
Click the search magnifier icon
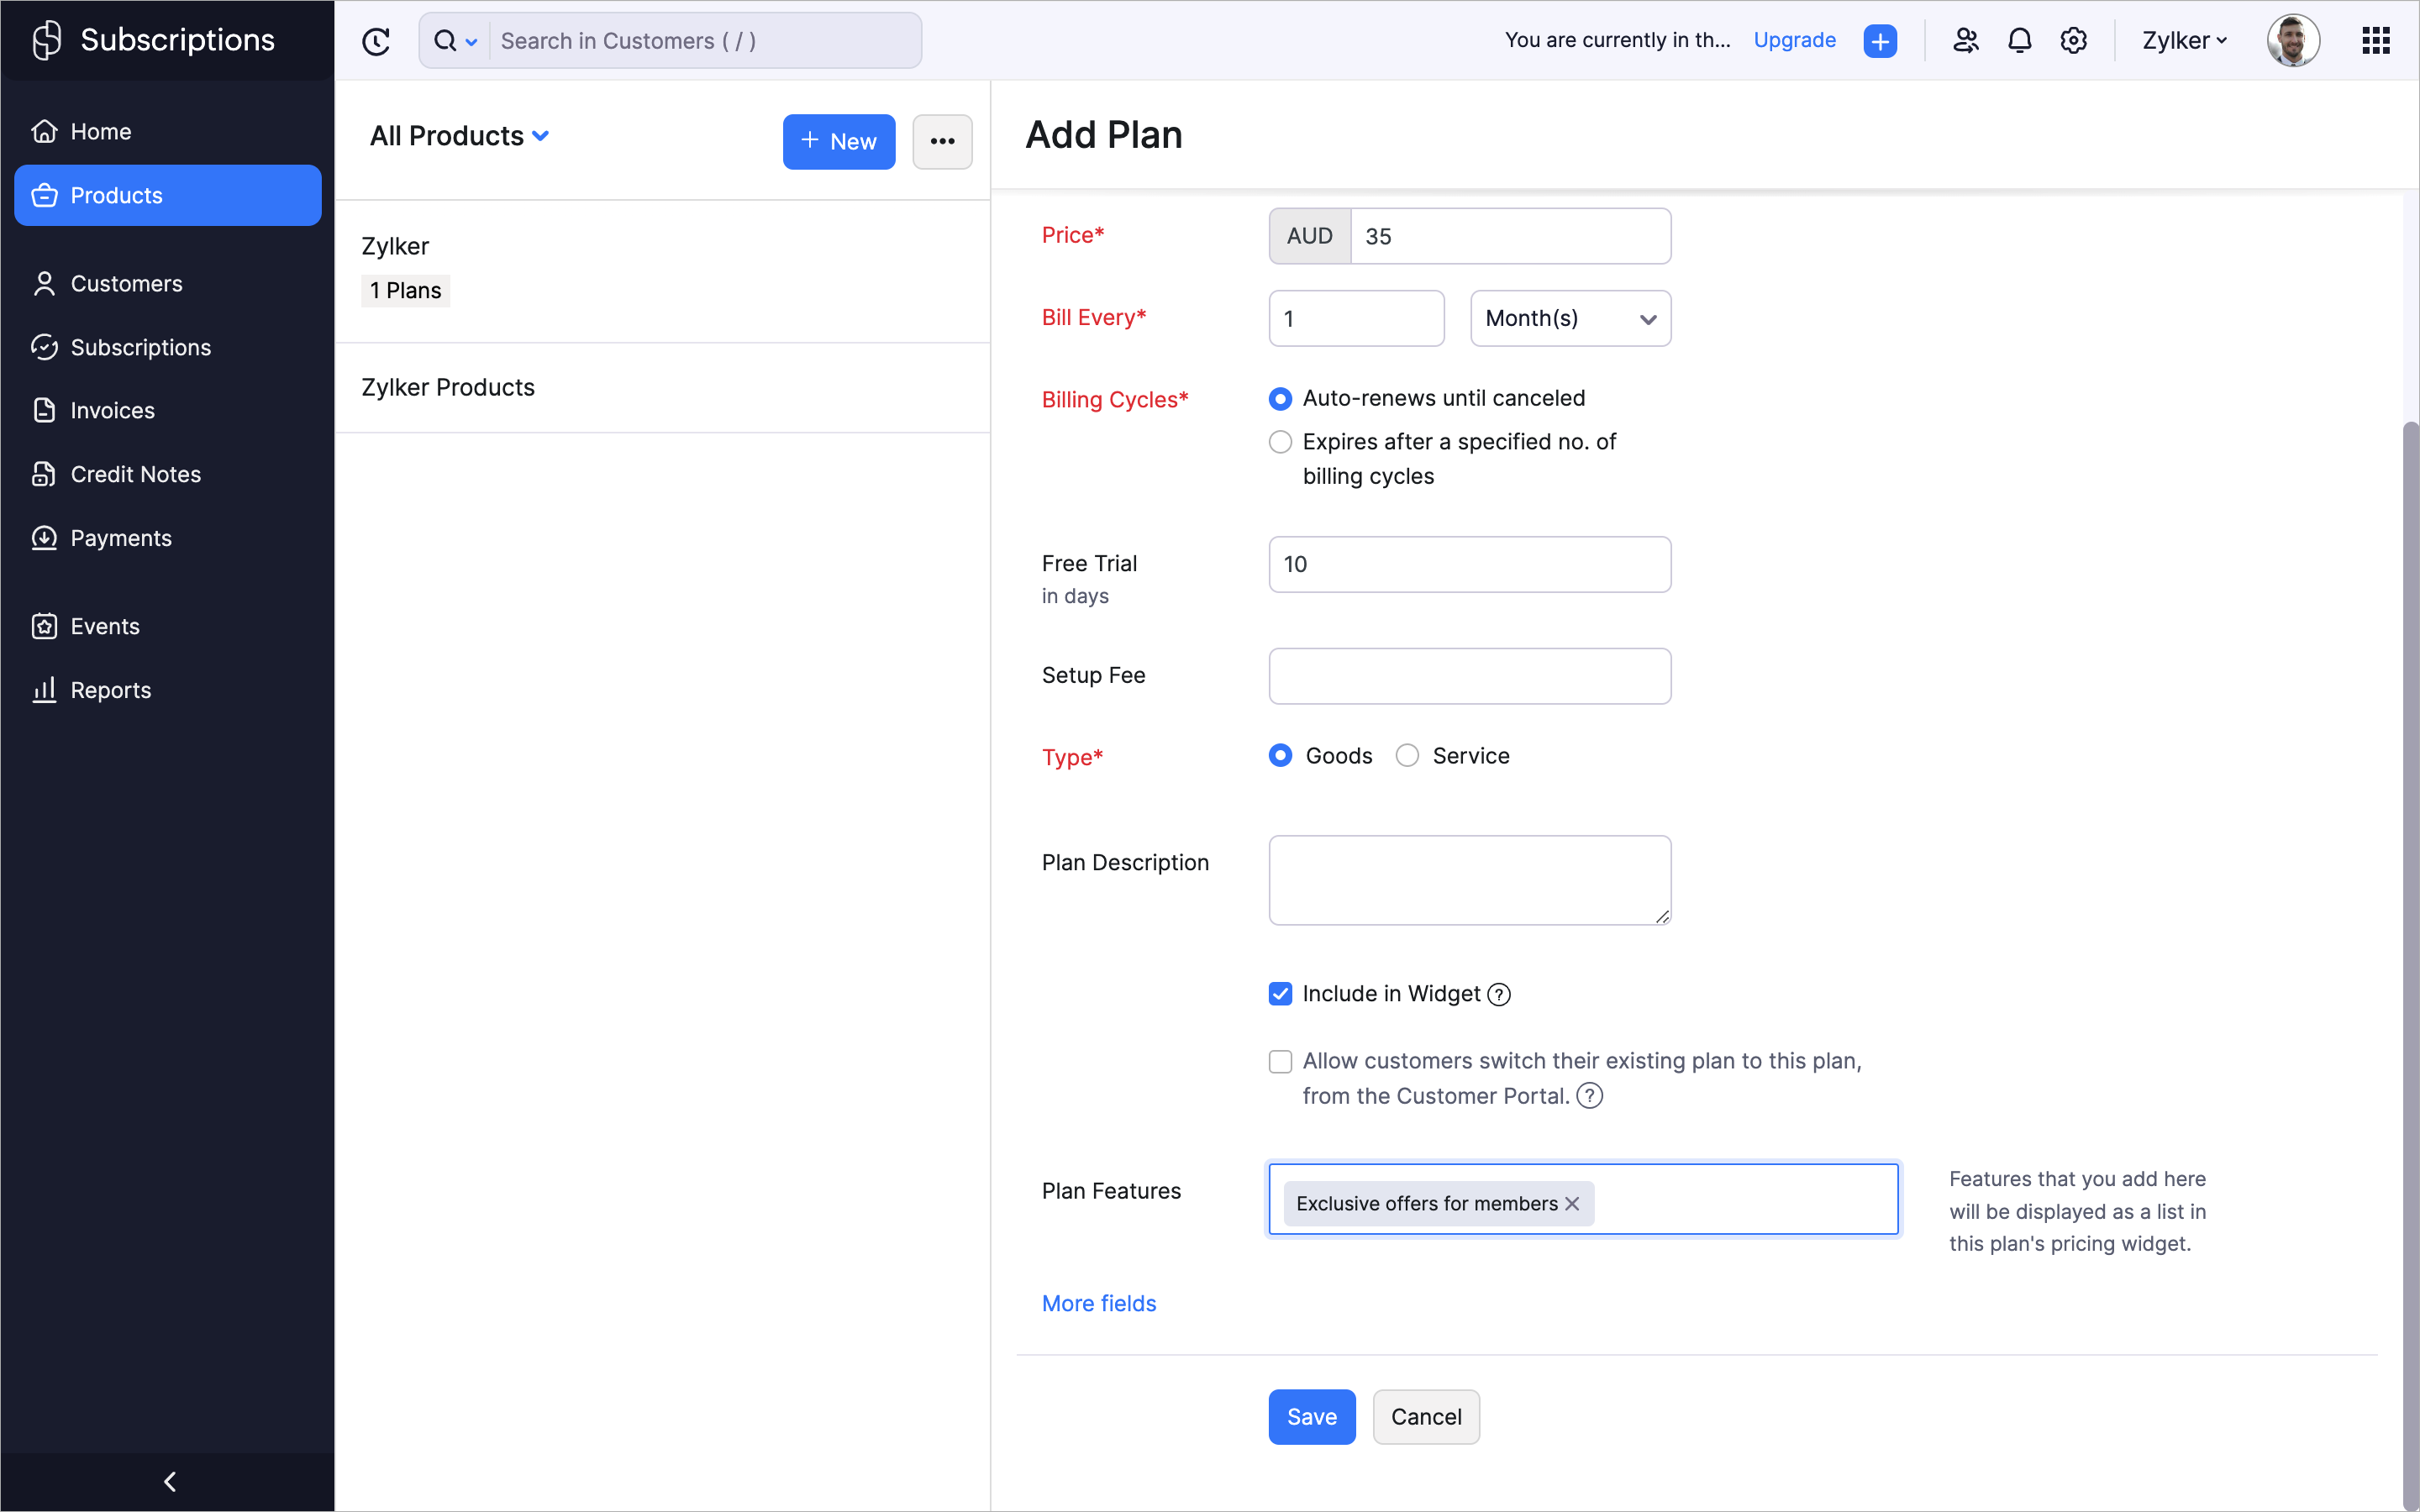tap(445, 41)
